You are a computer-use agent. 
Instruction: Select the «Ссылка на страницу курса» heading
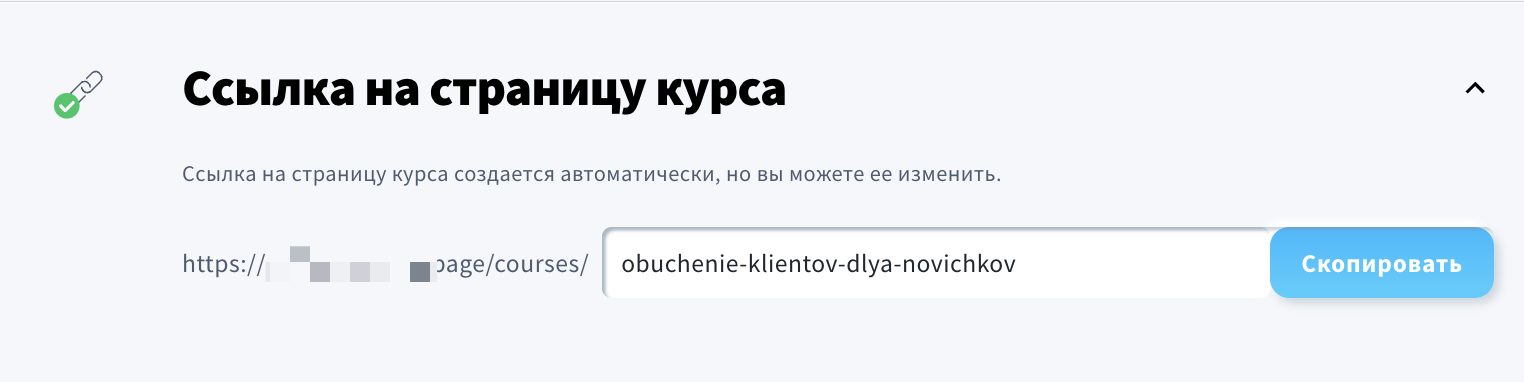click(x=484, y=91)
